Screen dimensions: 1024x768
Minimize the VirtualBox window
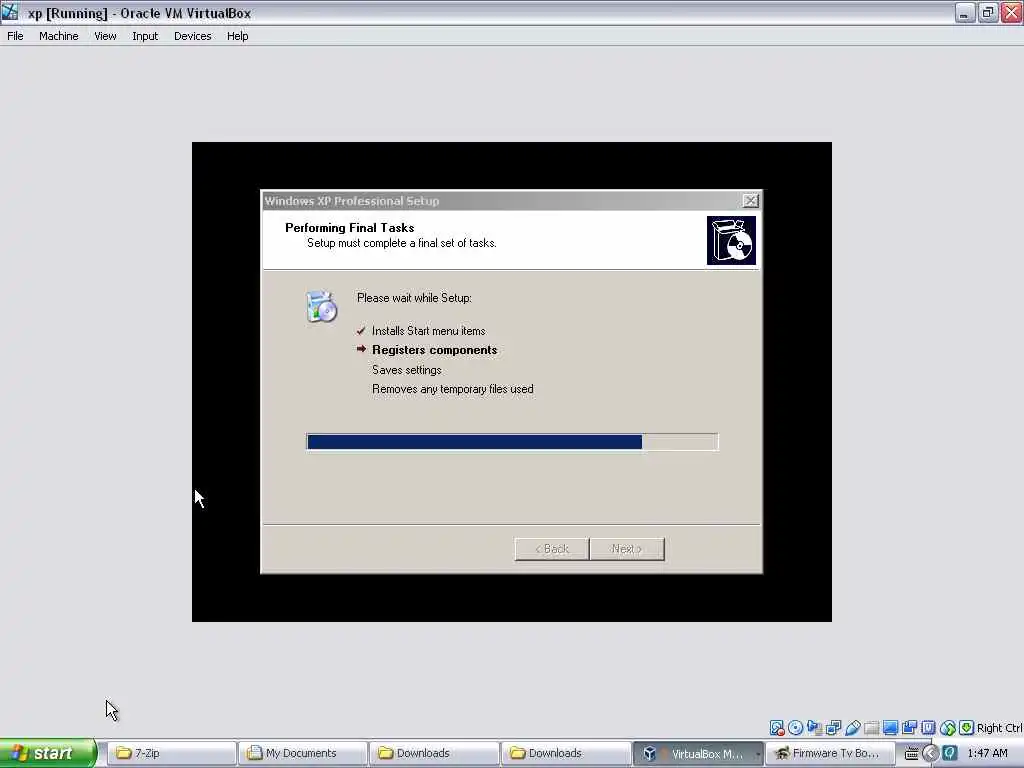964,12
